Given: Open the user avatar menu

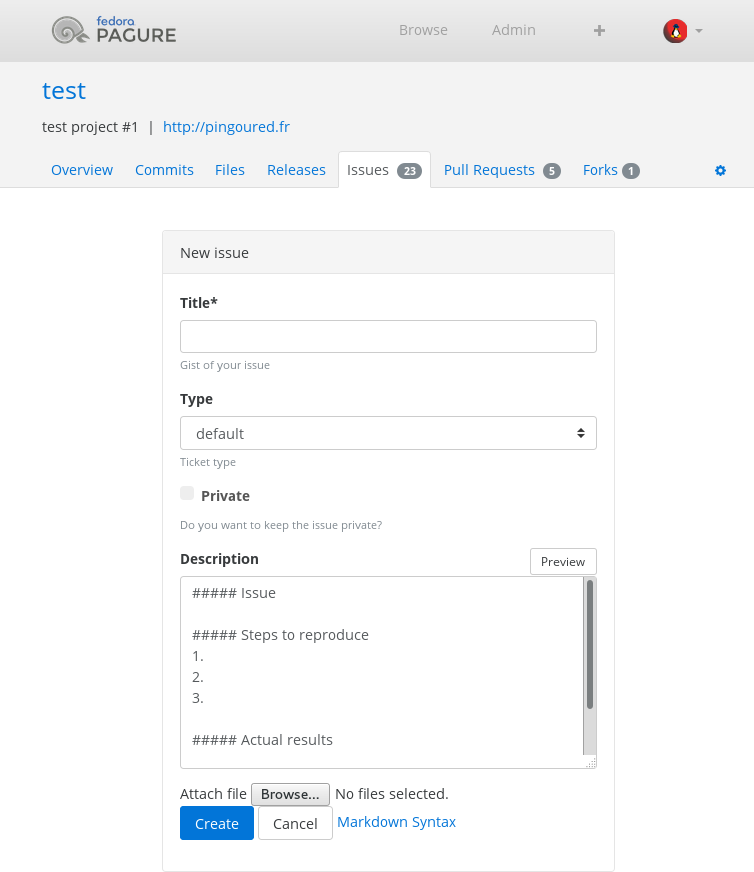Looking at the screenshot, I should (675, 31).
